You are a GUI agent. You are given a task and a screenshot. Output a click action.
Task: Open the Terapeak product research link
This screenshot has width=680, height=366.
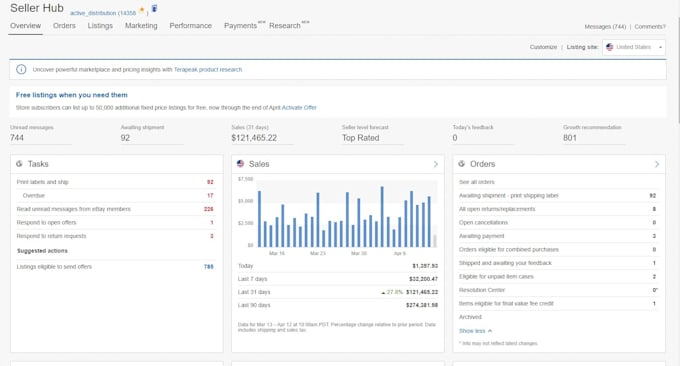tap(208, 69)
